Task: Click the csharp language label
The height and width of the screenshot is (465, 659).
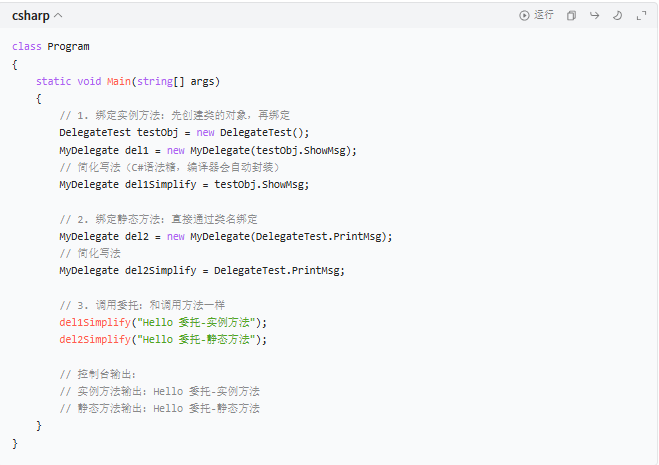Action: (30, 16)
